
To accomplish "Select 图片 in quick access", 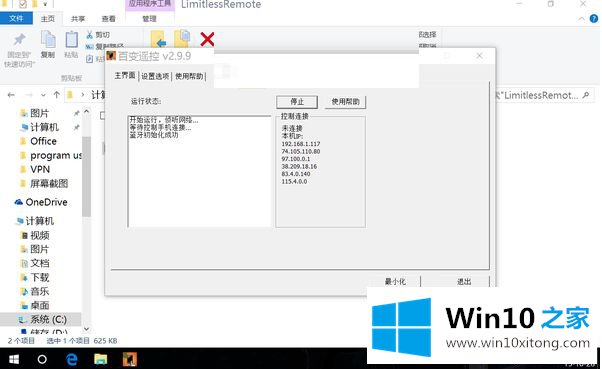I will click(x=39, y=113).
